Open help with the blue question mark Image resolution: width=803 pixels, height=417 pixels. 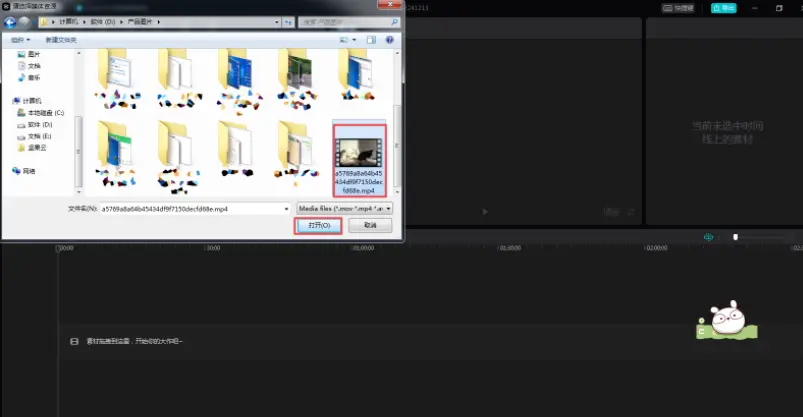(x=390, y=40)
